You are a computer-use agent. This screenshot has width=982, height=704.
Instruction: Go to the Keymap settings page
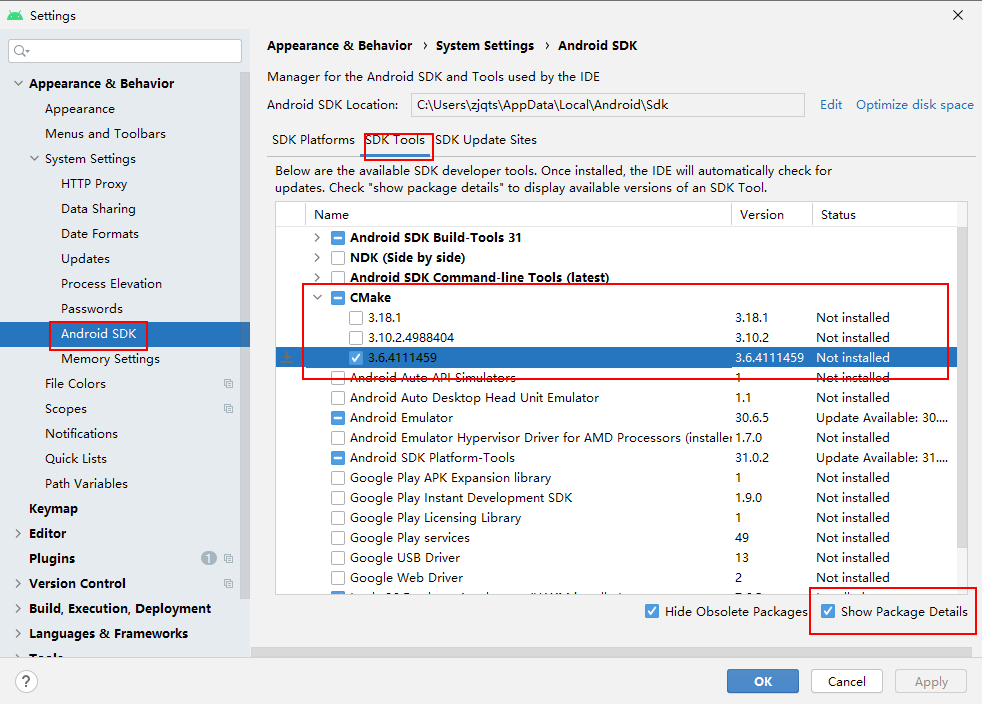[x=53, y=509]
